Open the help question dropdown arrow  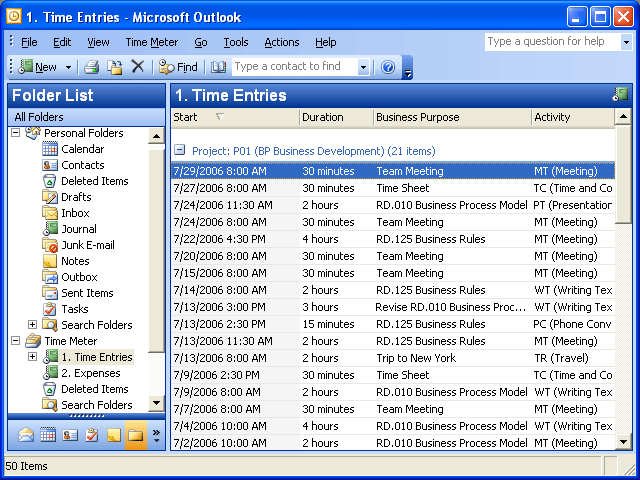[627, 42]
